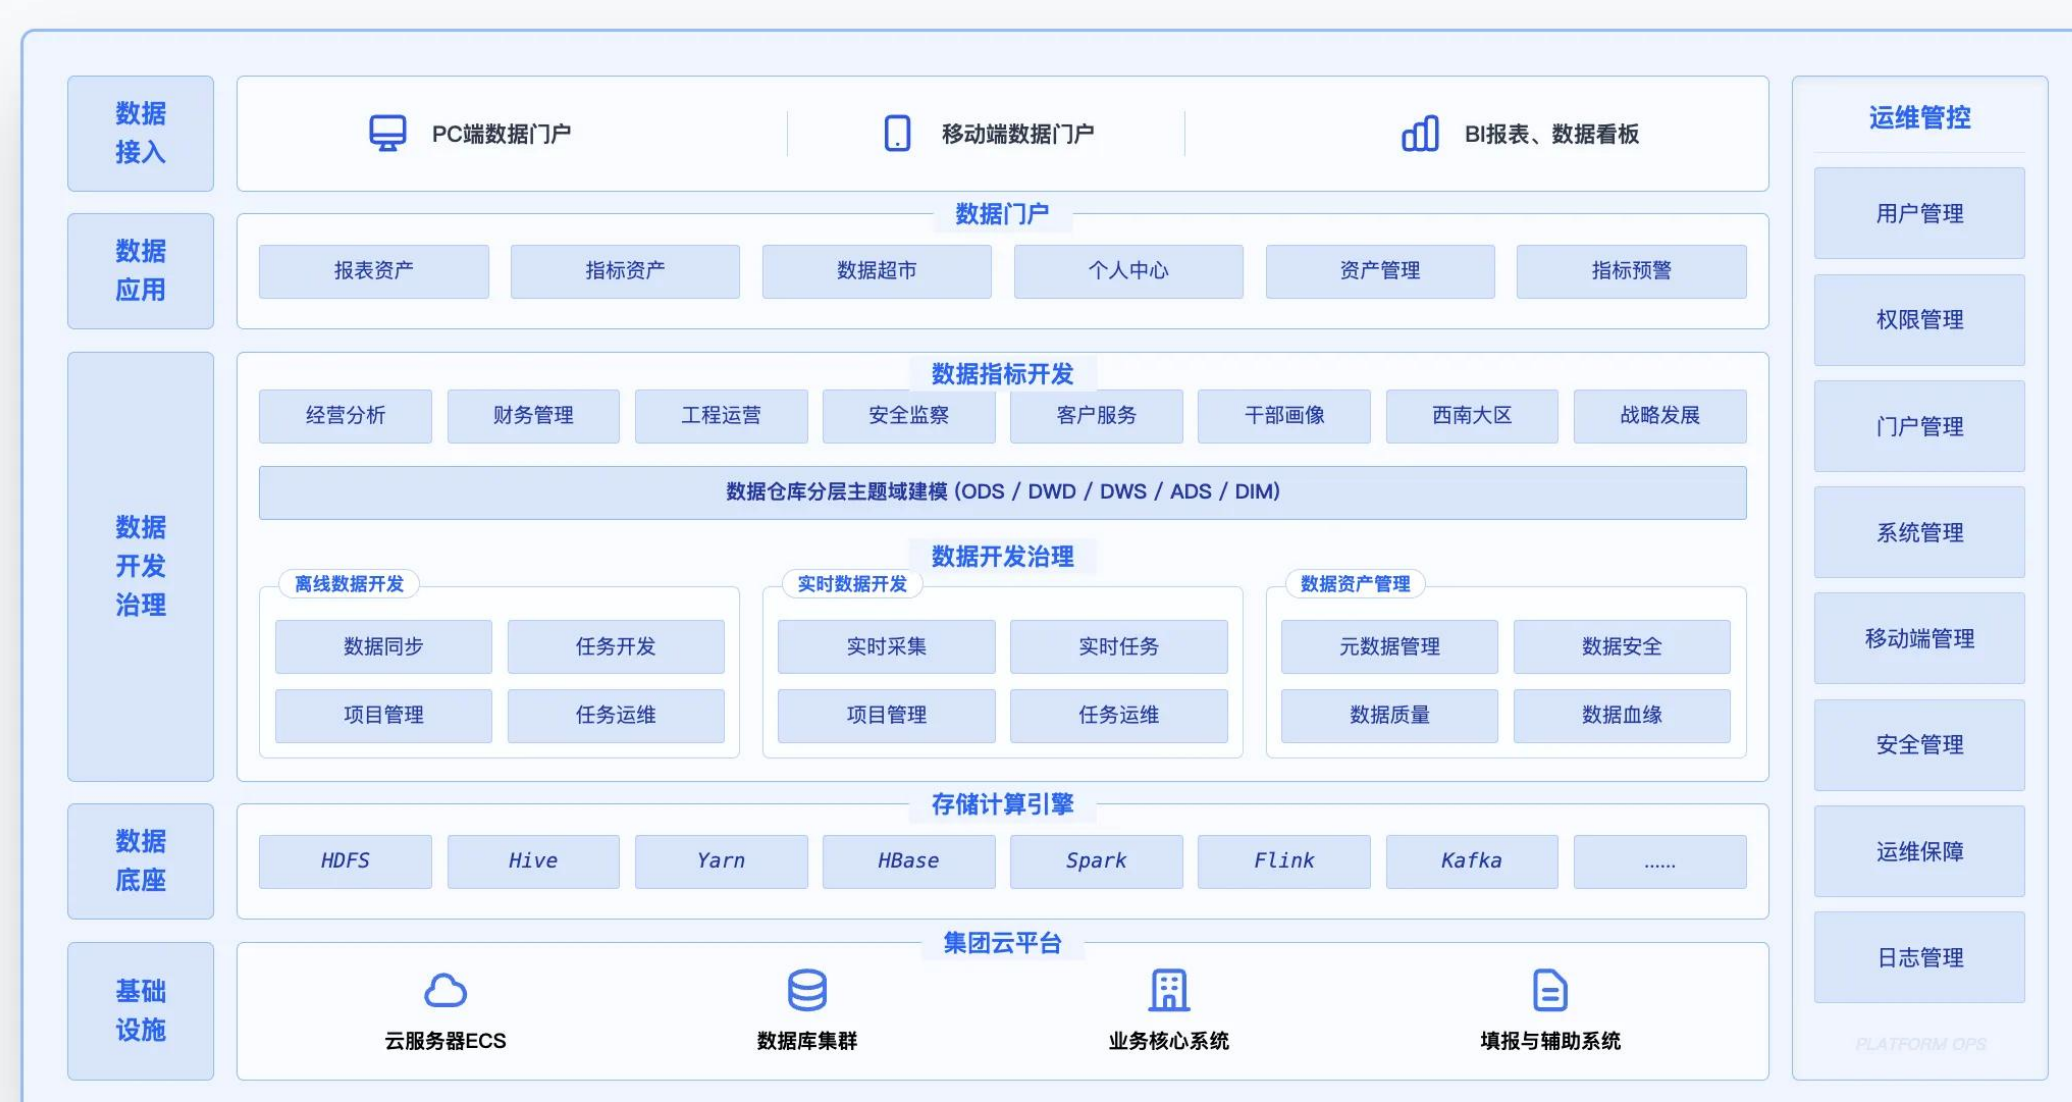
Task: Click the BI报表 bar chart icon
Action: point(1420,133)
